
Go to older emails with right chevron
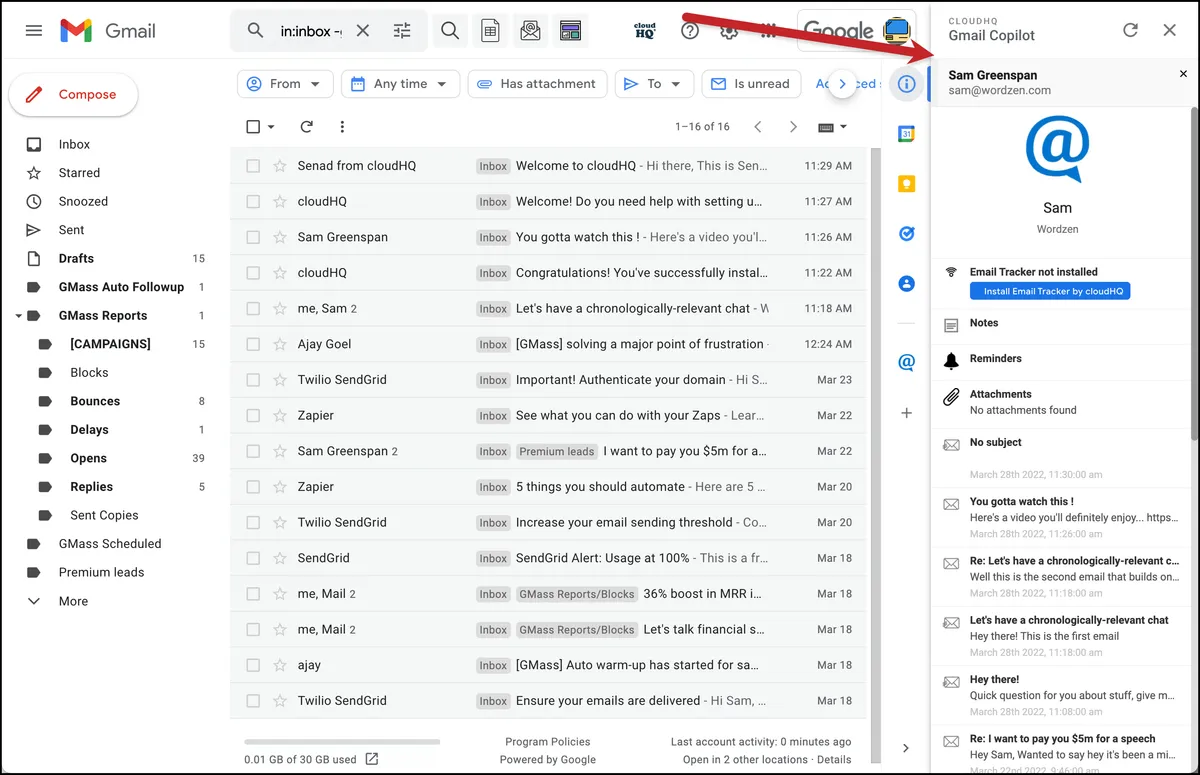tap(793, 127)
